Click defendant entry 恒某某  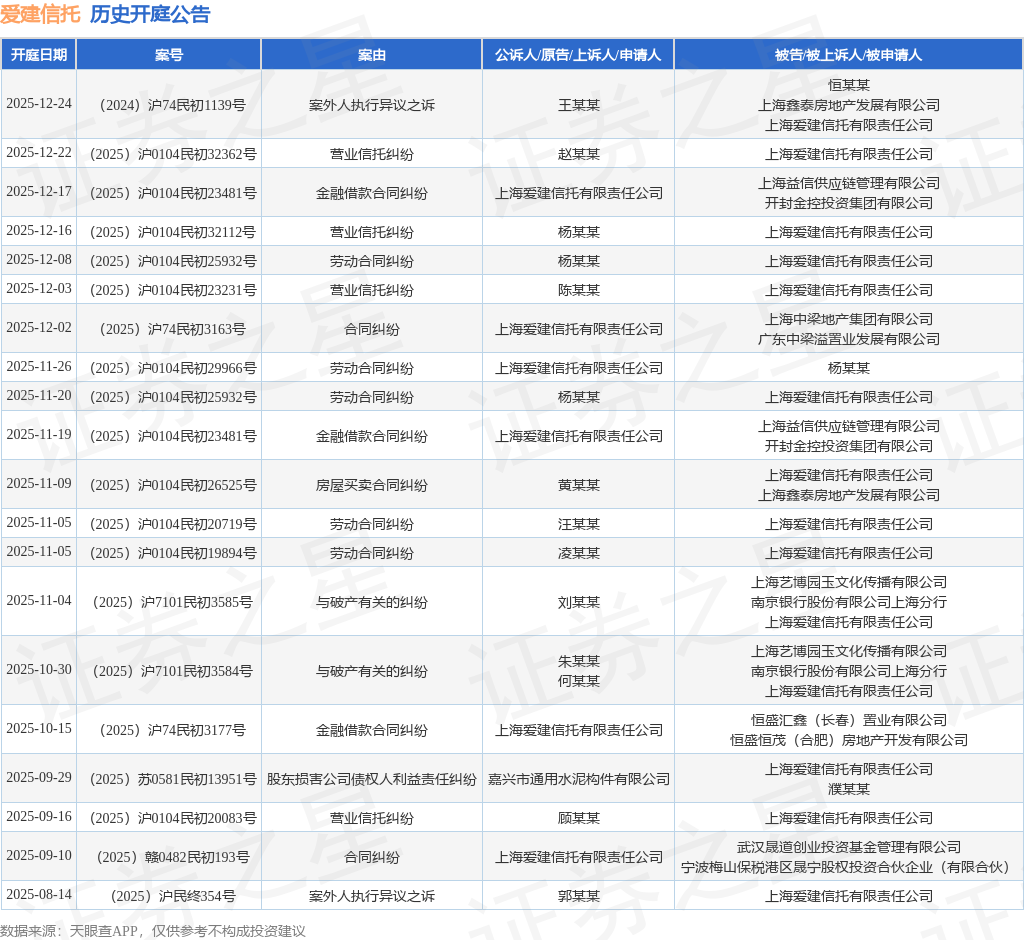849,85
